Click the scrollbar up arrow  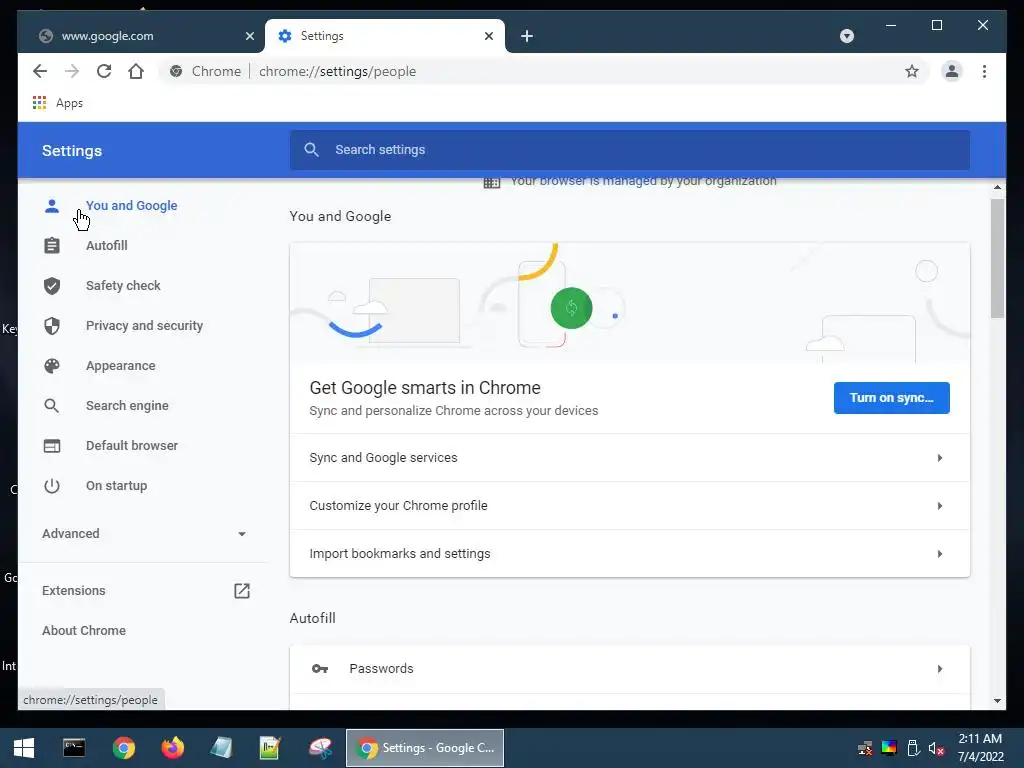pos(997,187)
